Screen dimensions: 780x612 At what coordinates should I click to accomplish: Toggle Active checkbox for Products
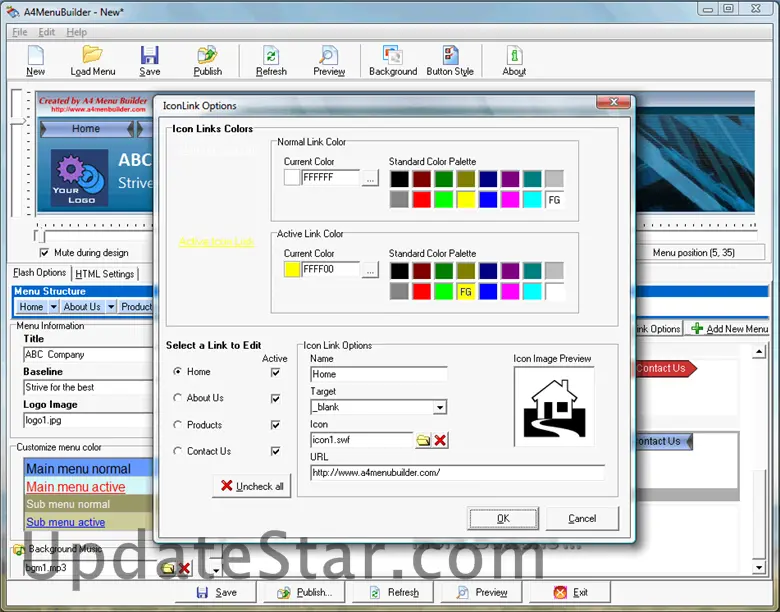click(x=275, y=425)
